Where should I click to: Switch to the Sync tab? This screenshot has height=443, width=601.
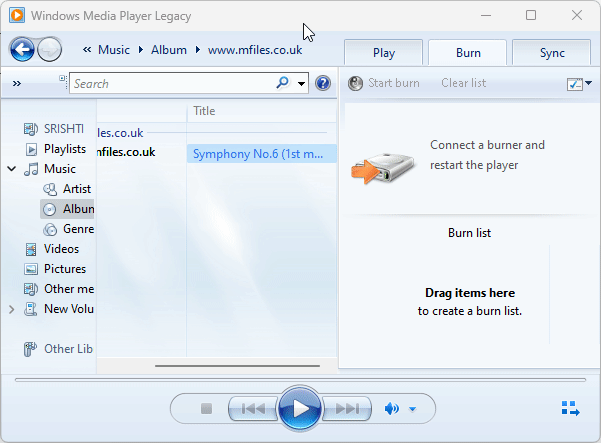[552, 53]
